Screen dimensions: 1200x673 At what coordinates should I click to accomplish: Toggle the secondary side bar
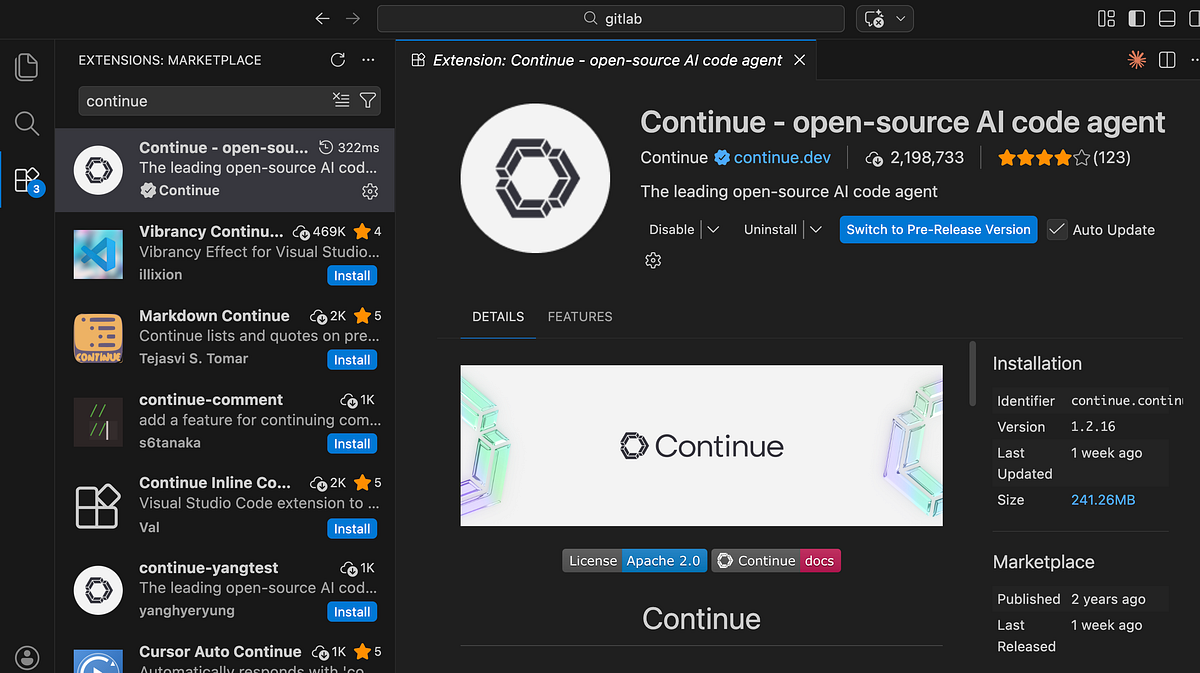point(1194,18)
